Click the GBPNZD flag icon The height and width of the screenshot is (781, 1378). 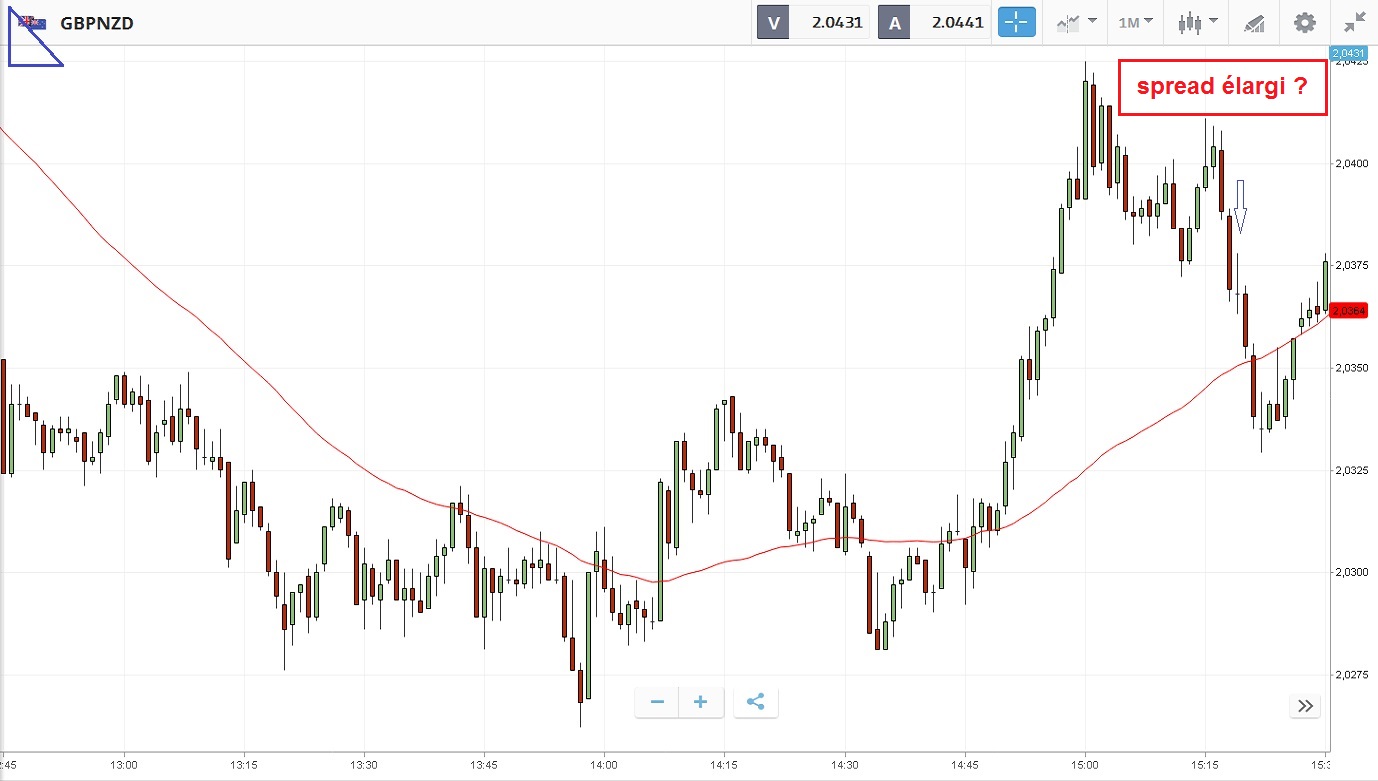pos(32,22)
